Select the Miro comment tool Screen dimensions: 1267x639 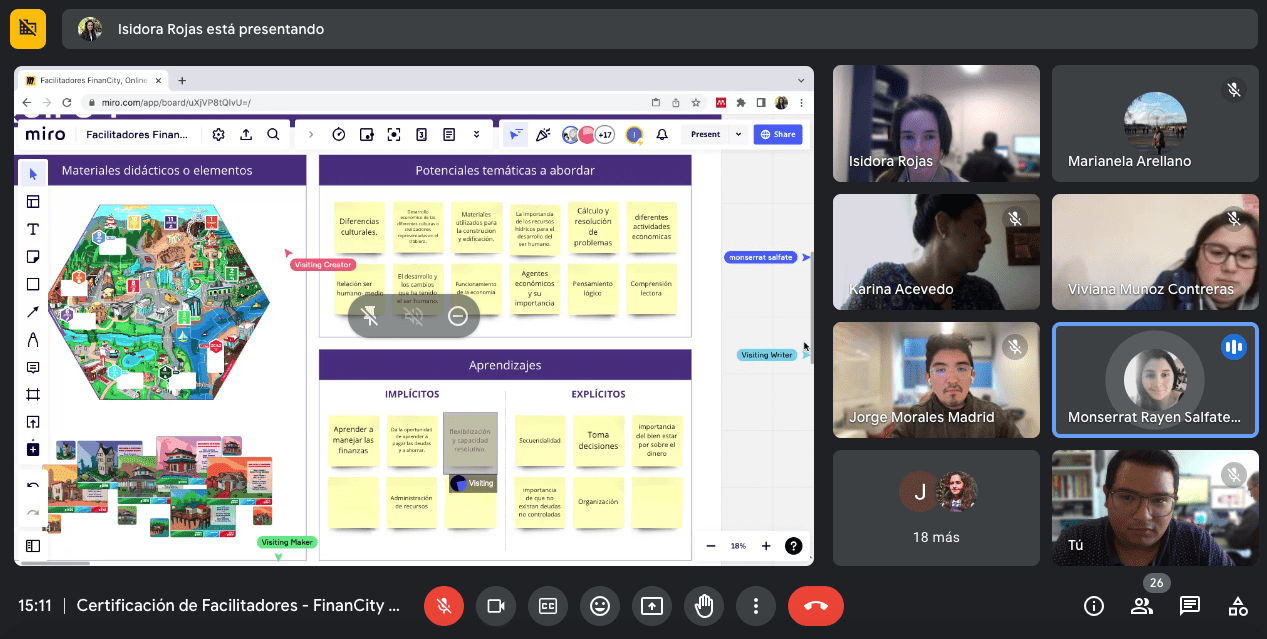[33, 367]
